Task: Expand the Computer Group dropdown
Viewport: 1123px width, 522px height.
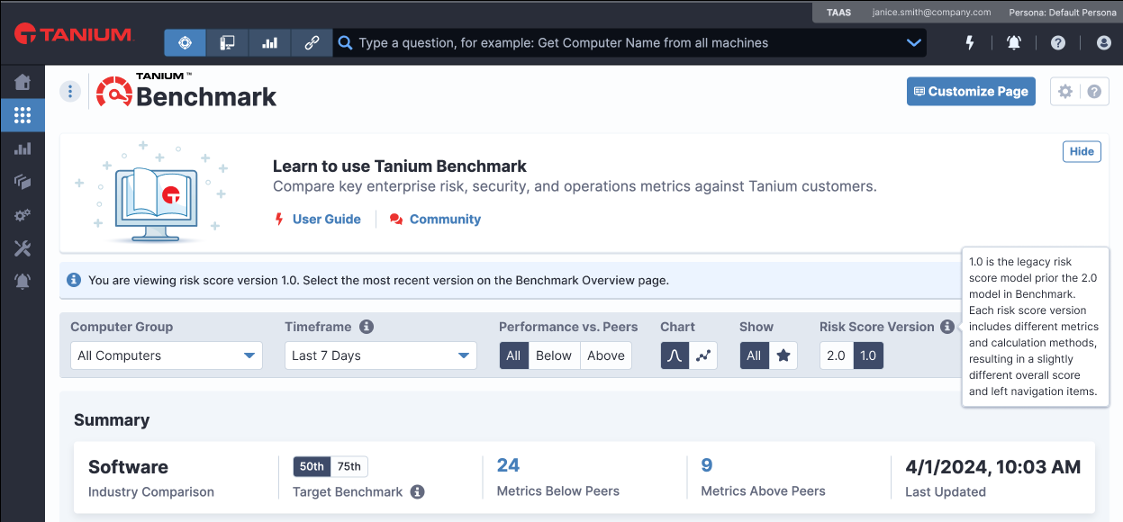Action: [166, 356]
